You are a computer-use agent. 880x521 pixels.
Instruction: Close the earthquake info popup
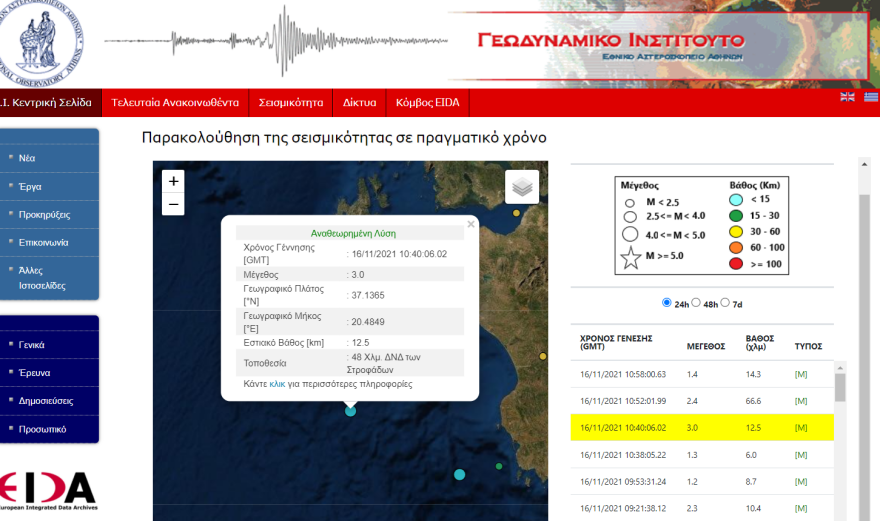pyautogui.click(x=471, y=224)
